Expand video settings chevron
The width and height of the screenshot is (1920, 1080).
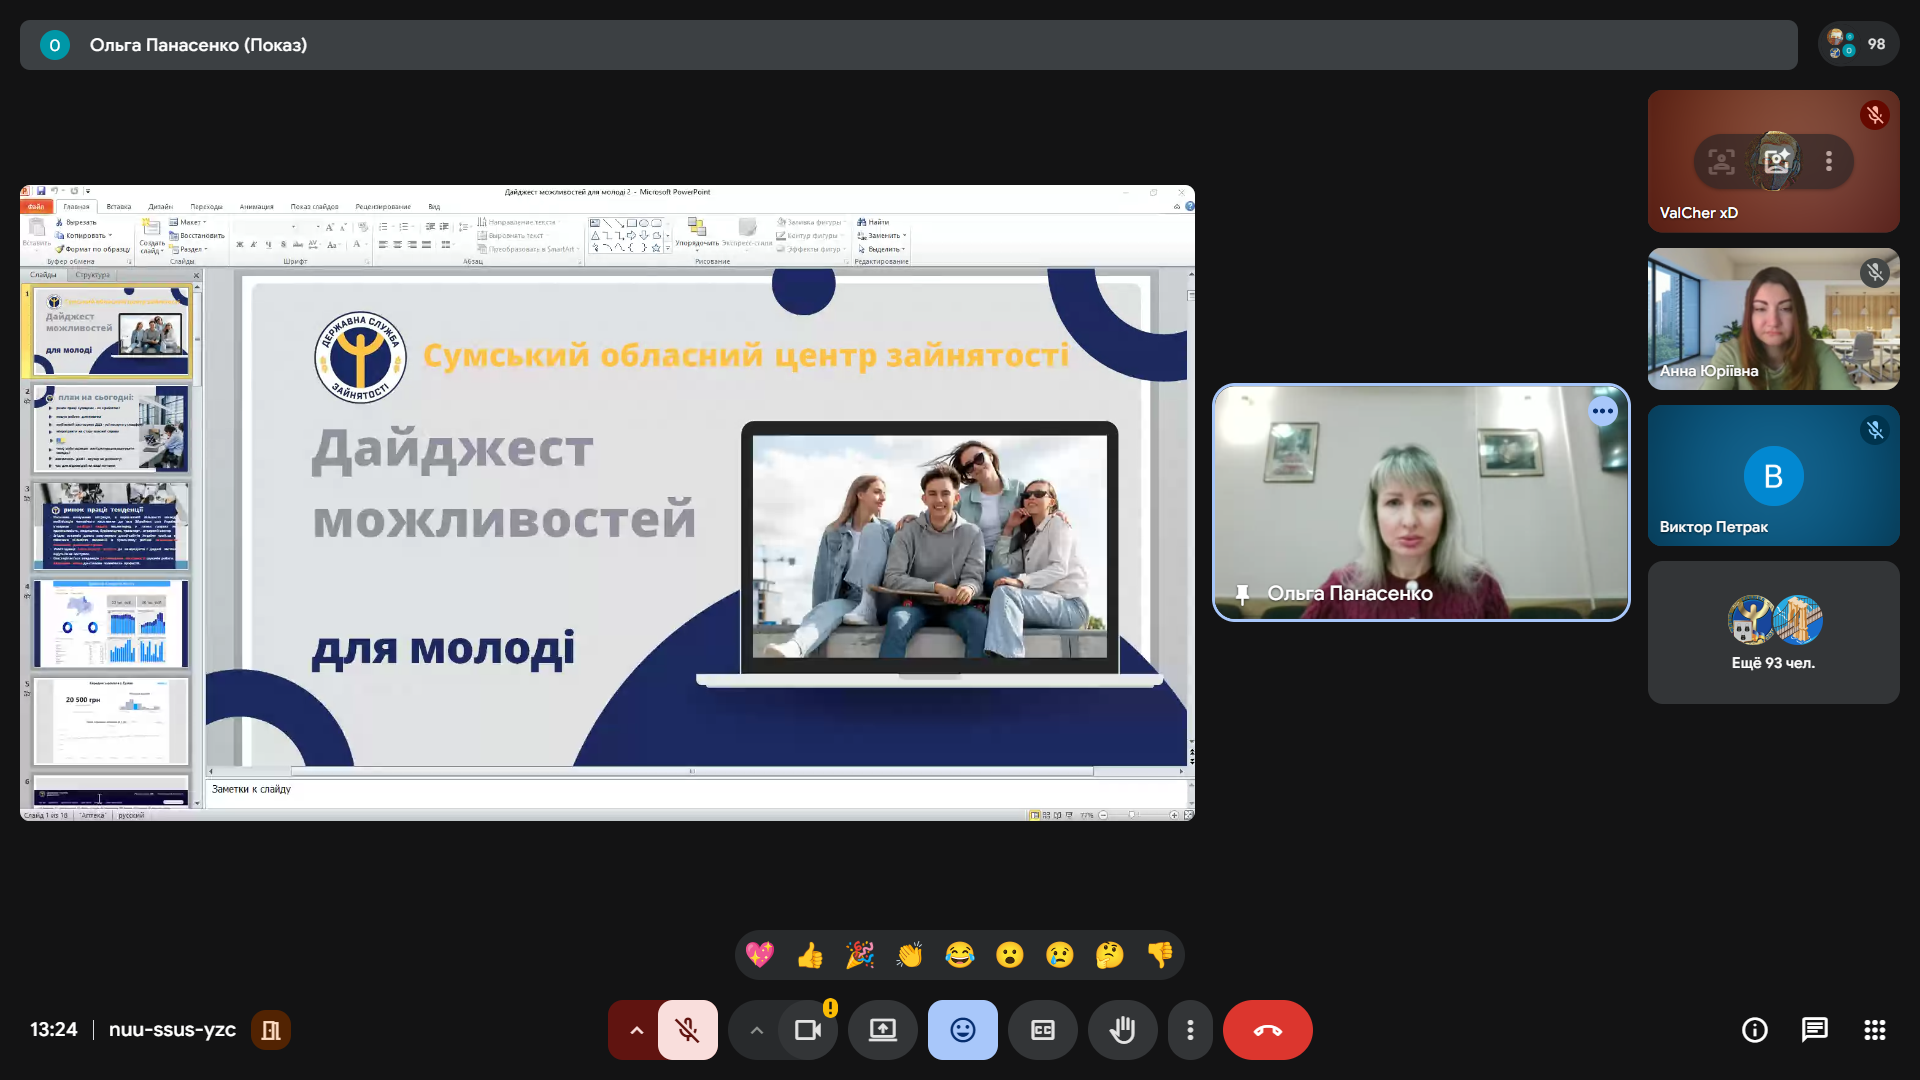click(x=756, y=1030)
